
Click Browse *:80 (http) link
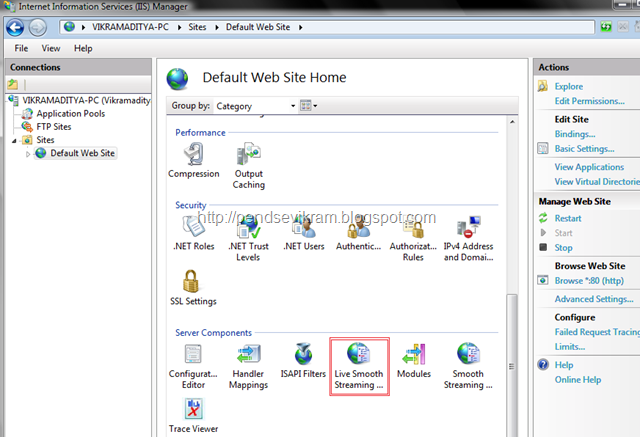(x=589, y=281)
